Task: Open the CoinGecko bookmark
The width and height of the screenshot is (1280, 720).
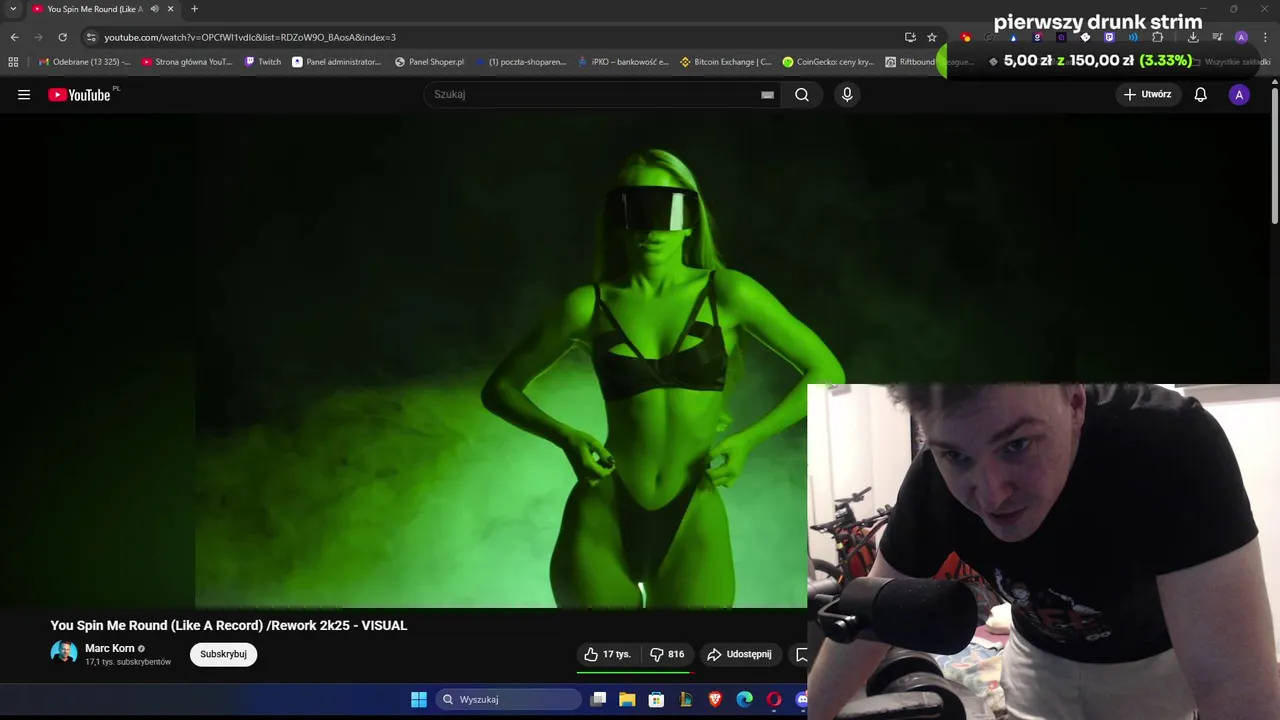Action: coord(828,62)
